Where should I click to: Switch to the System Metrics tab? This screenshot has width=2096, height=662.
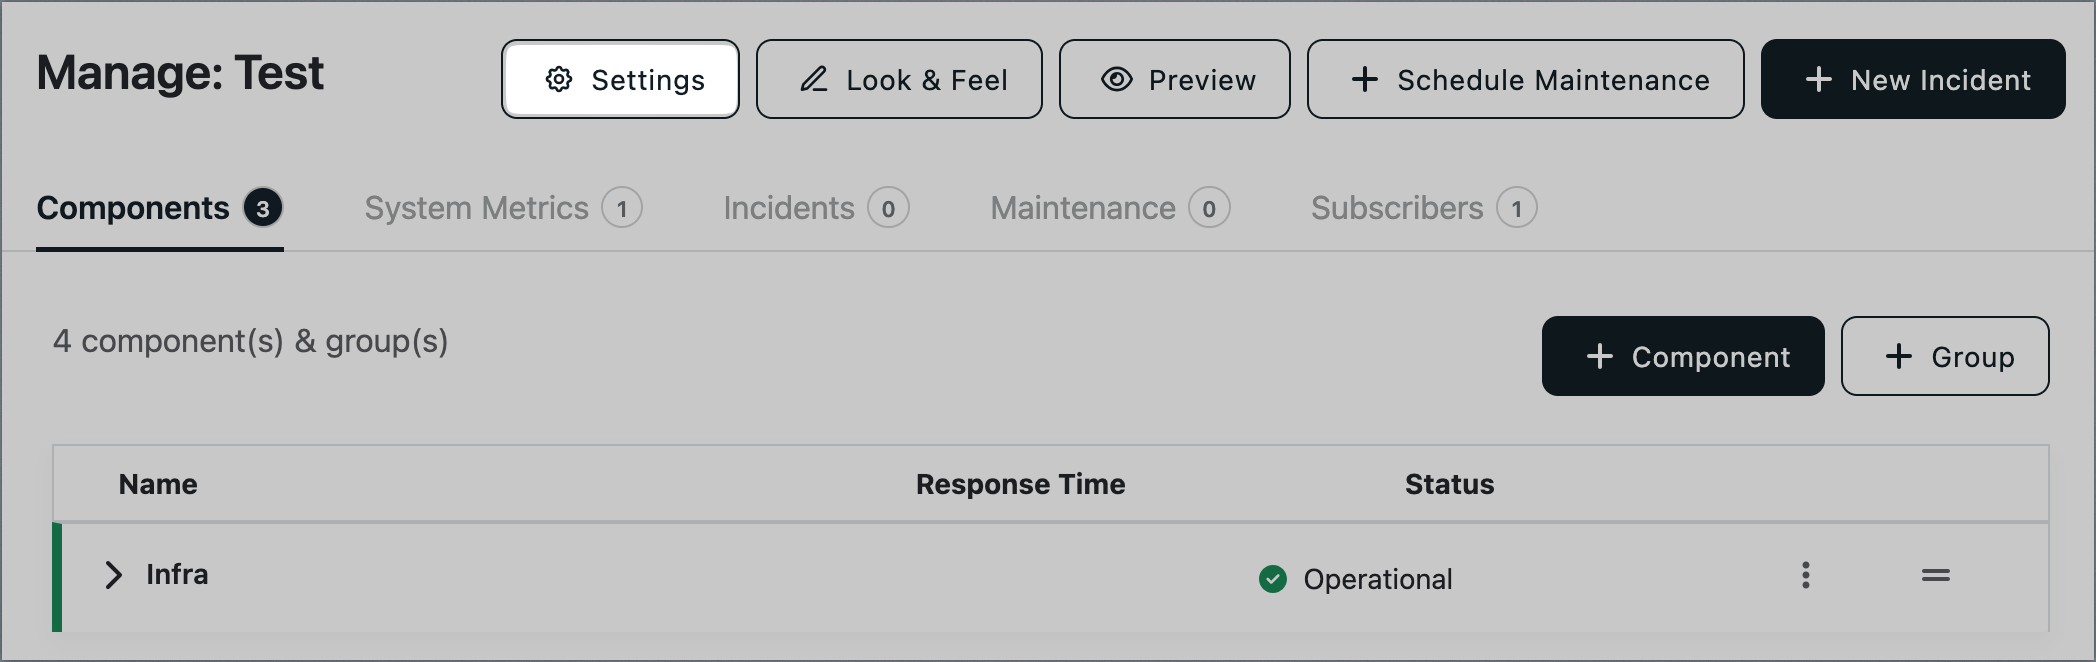tap(503, 208)
